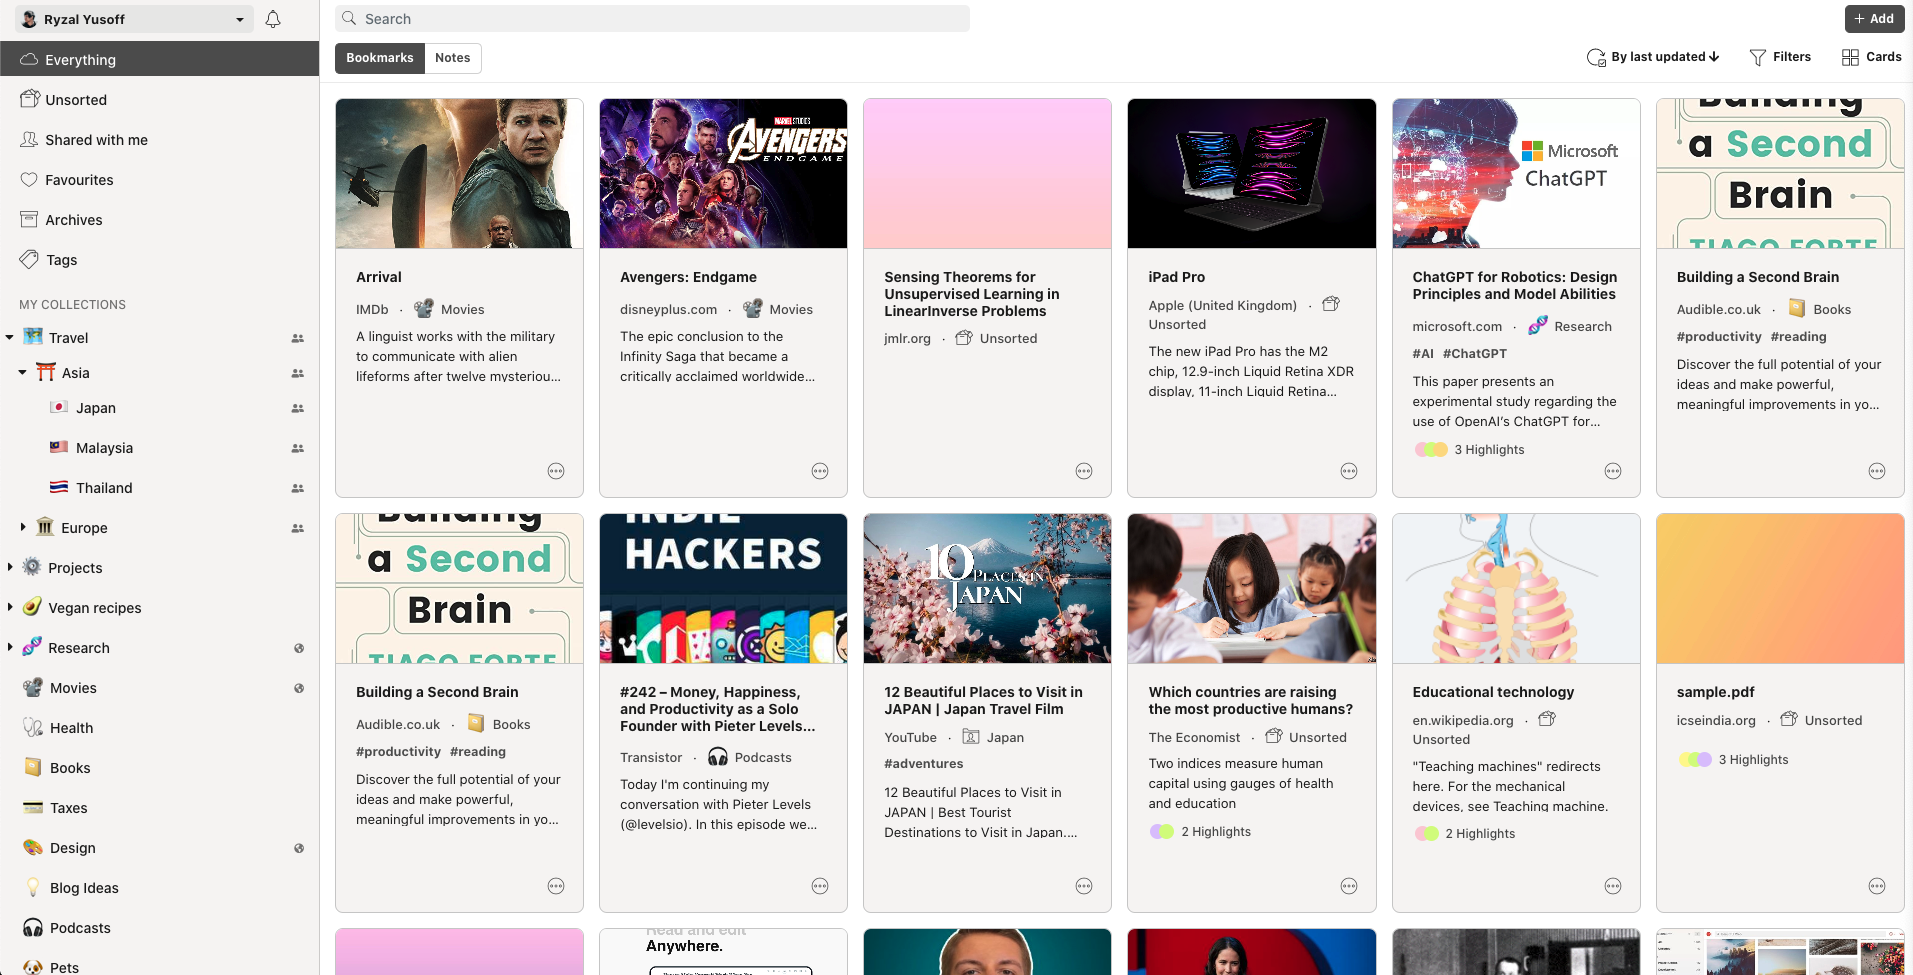Expand the Projects collection
The image size is (1913, 975).
tap(10, 567)
